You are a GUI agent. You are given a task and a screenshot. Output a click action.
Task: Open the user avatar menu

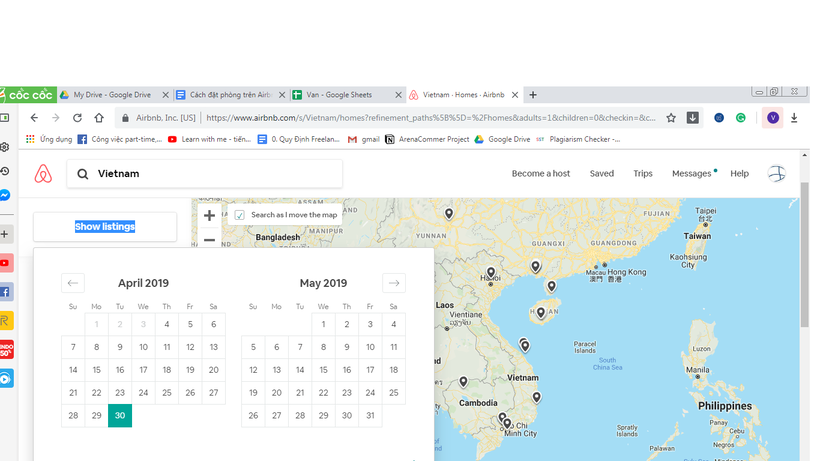click(x=777, y=174)
